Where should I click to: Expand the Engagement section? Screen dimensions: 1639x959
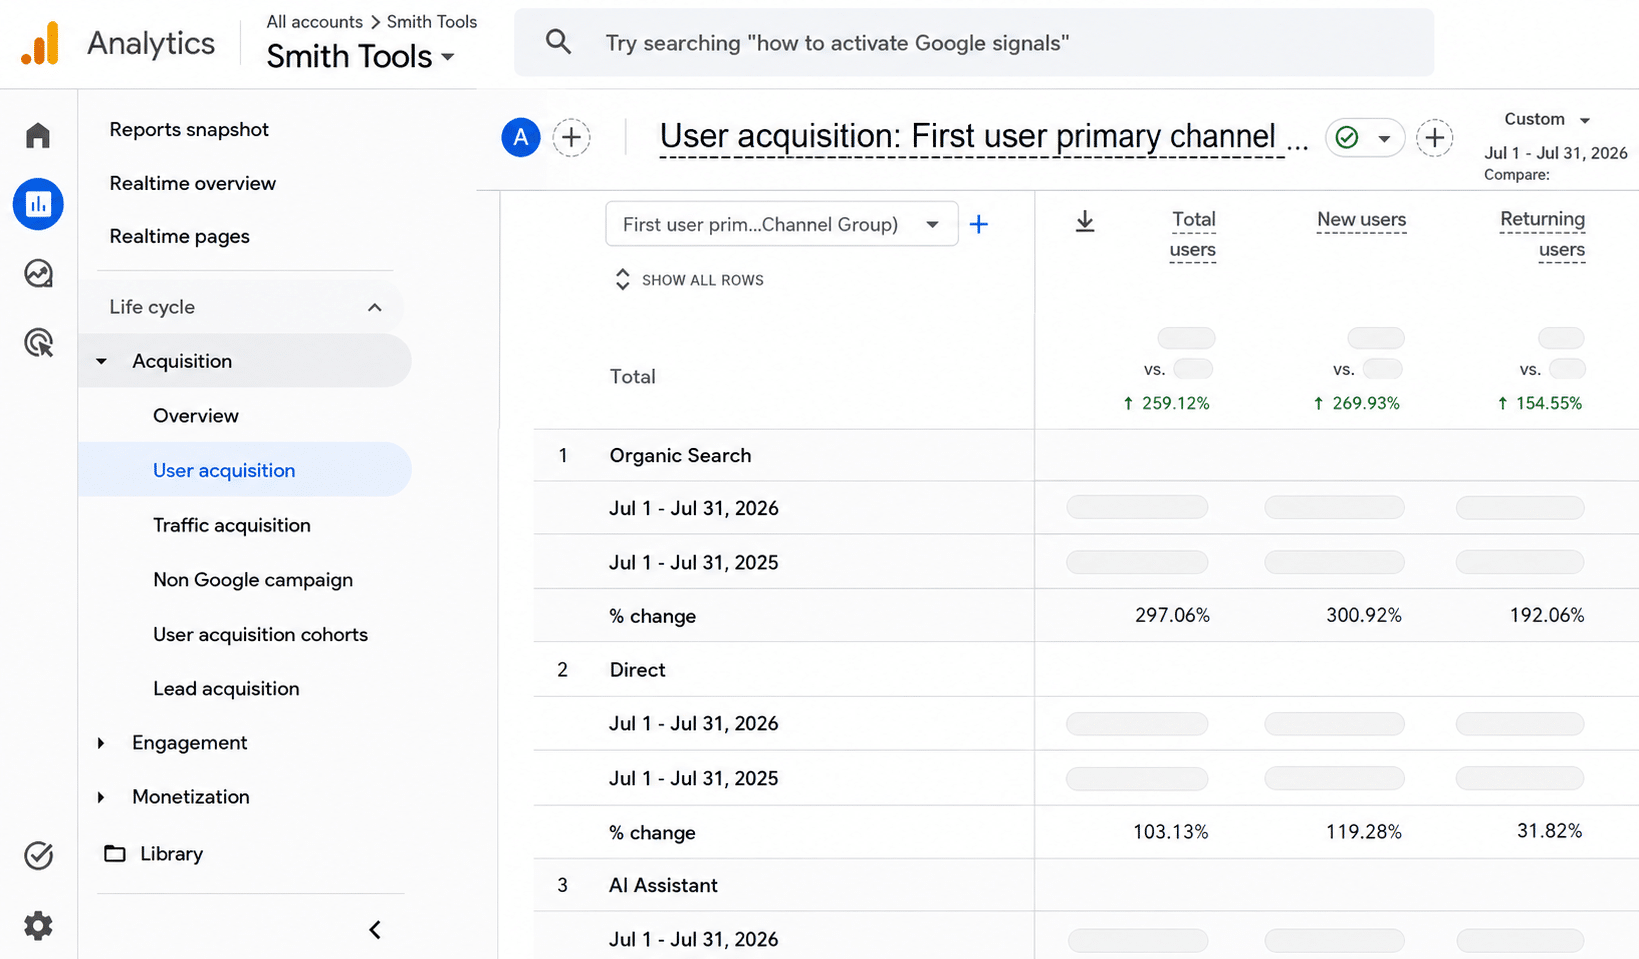point(101,743)
